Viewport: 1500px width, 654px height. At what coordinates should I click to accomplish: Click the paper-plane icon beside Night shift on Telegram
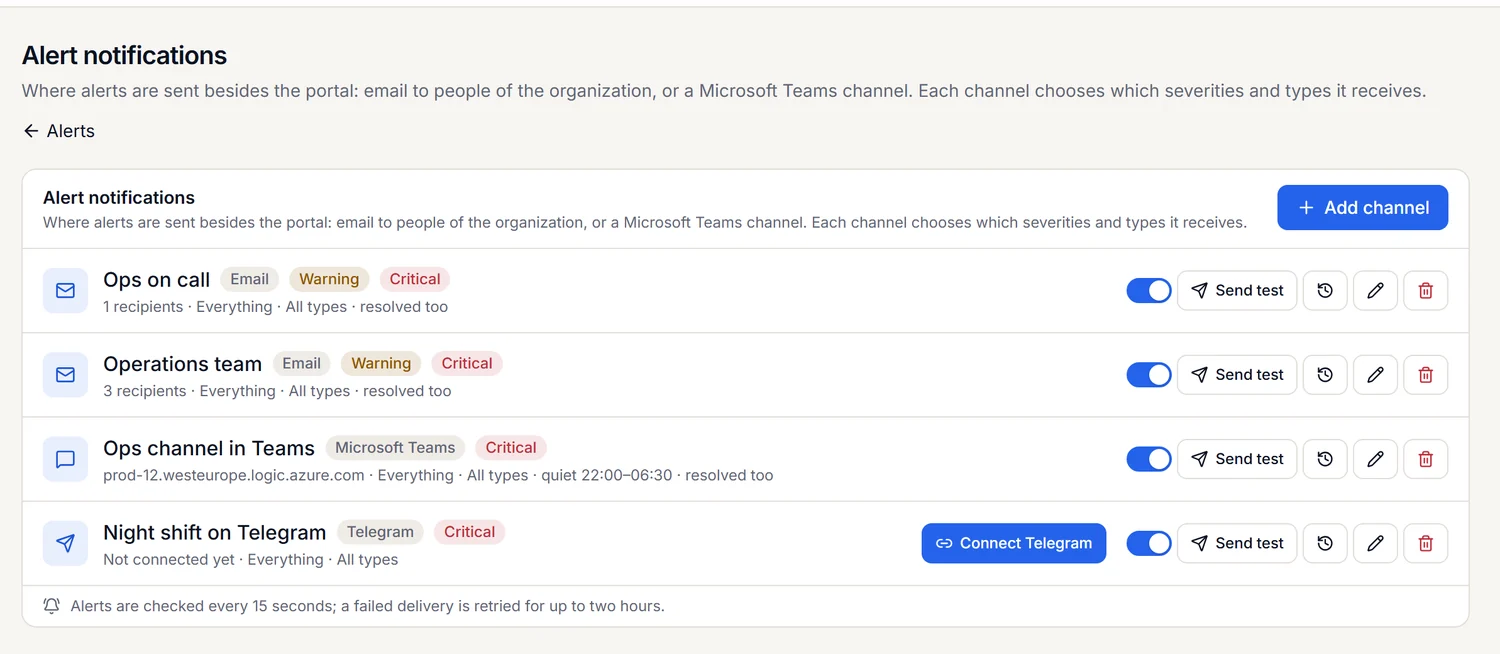65,543
